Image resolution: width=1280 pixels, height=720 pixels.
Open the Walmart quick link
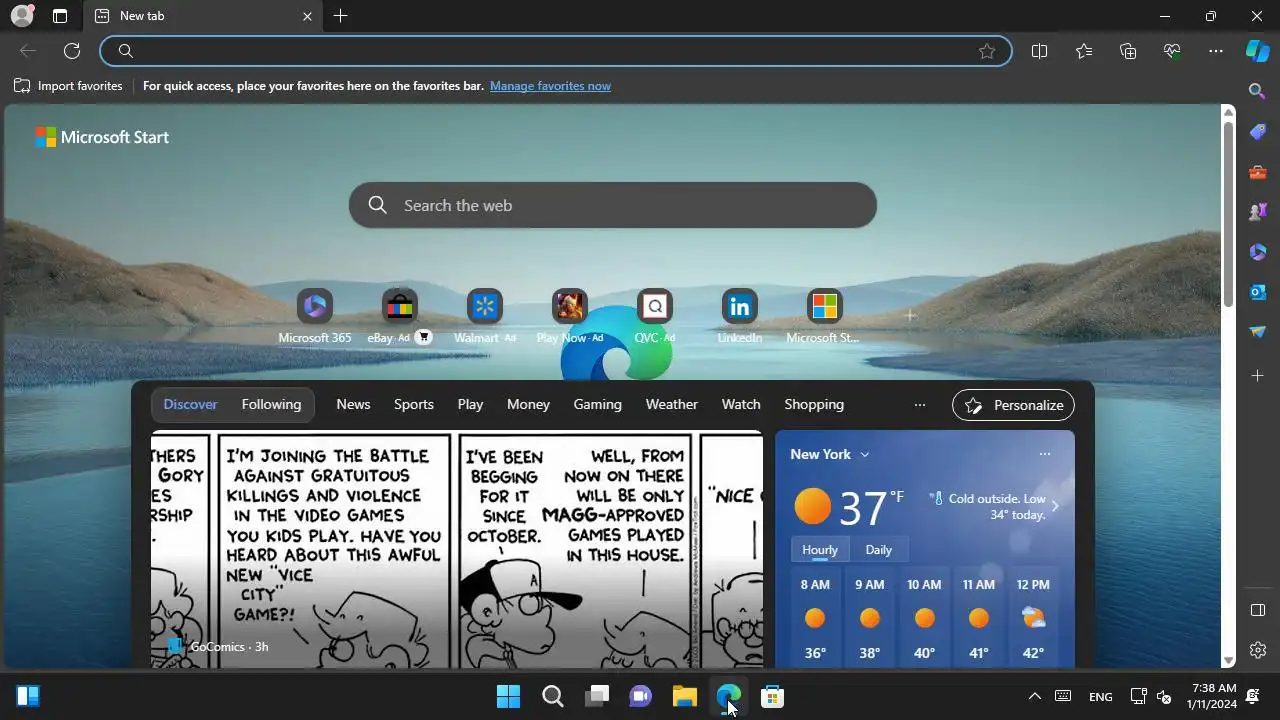[485, 317]
